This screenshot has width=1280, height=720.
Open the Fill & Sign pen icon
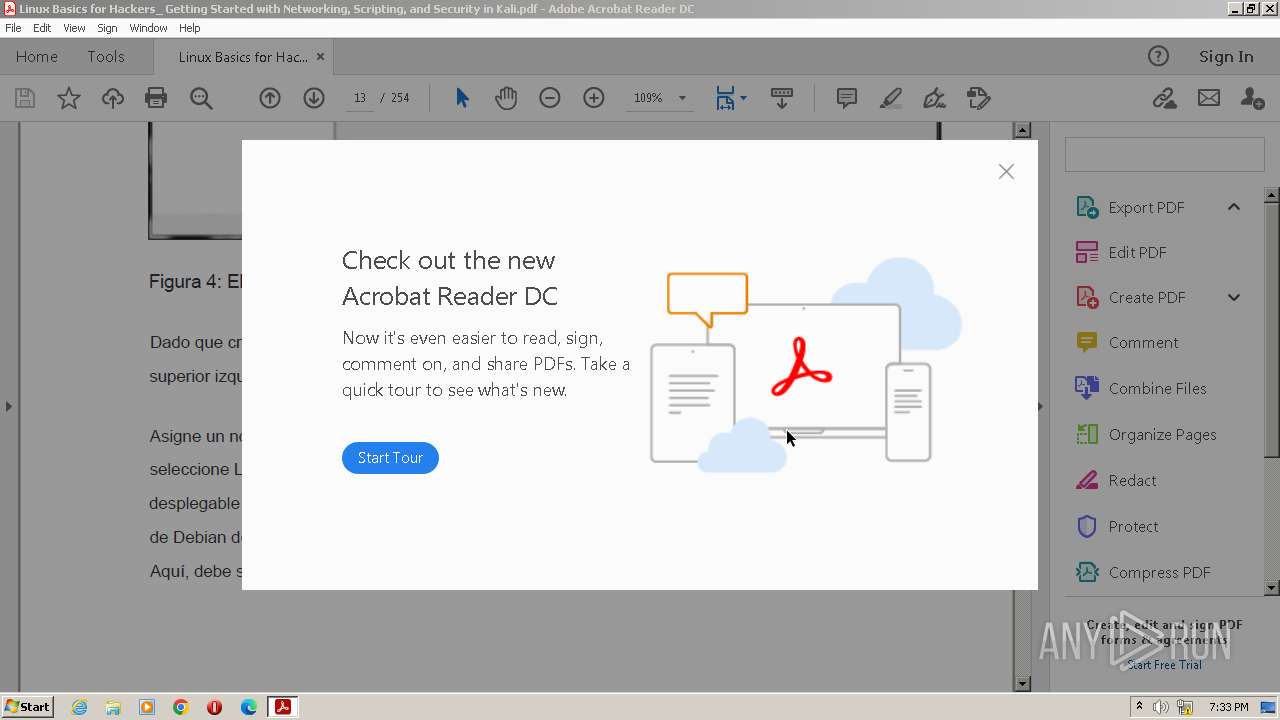point(935,98)
